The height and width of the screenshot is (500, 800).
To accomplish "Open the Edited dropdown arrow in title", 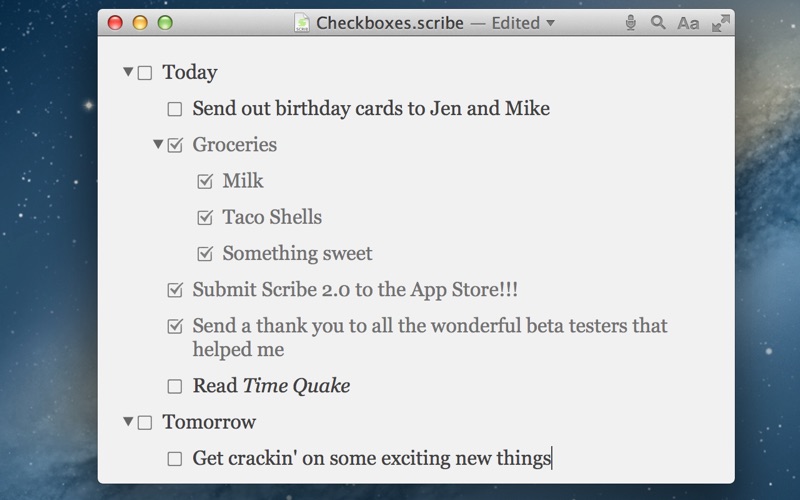I will tap(551, 23).
